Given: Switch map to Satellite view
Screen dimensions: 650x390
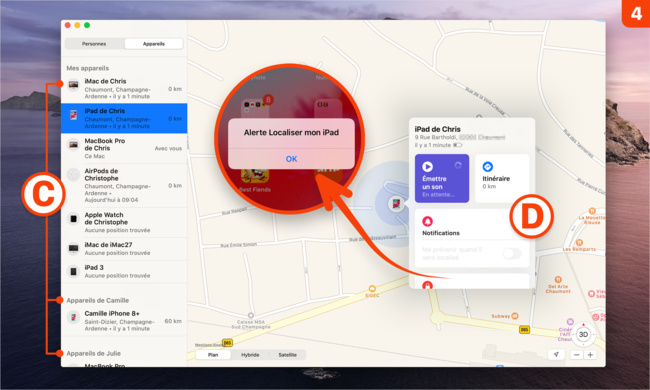Looking at the screenshot, I should [287, 355].
